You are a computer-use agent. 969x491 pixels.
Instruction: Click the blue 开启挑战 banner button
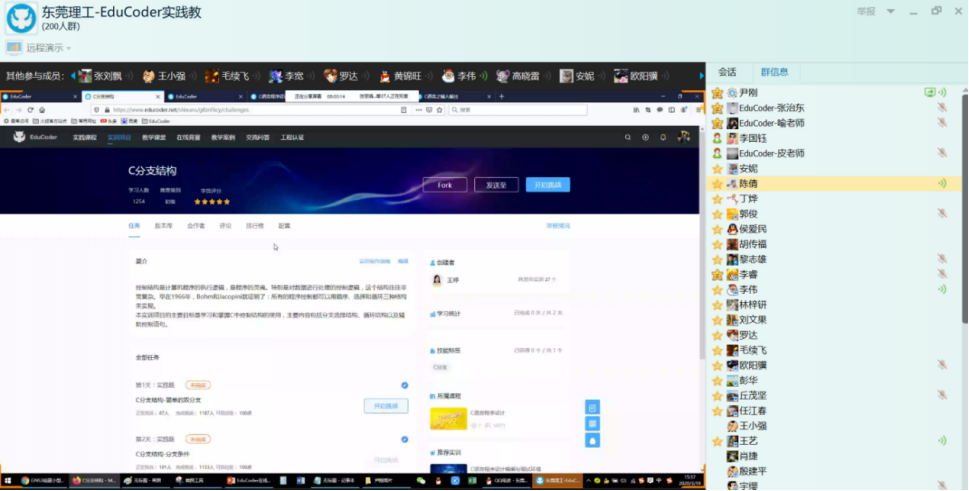tap(547, 185)
